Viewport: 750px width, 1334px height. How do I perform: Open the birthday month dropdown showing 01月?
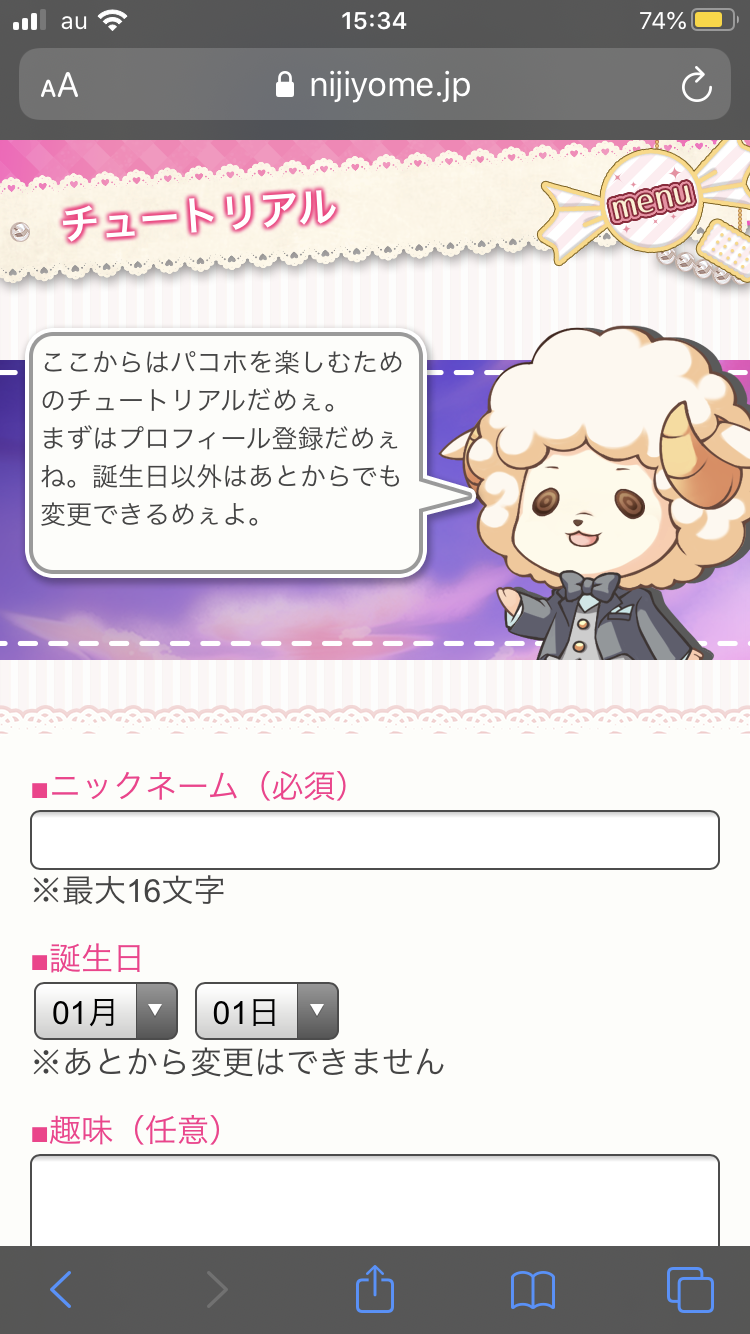(106, 1011)
